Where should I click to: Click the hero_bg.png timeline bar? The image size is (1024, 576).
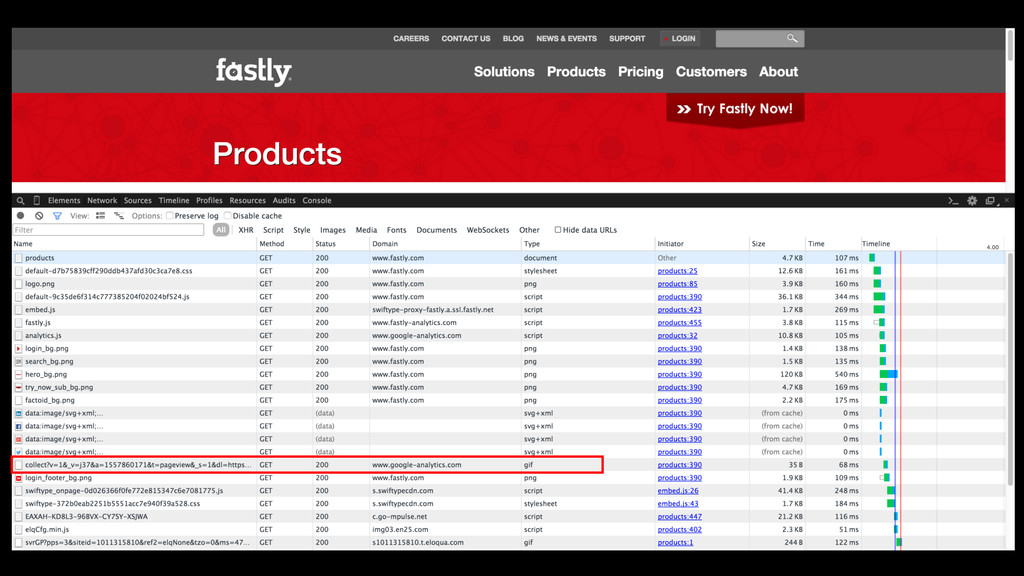[888, 374]
